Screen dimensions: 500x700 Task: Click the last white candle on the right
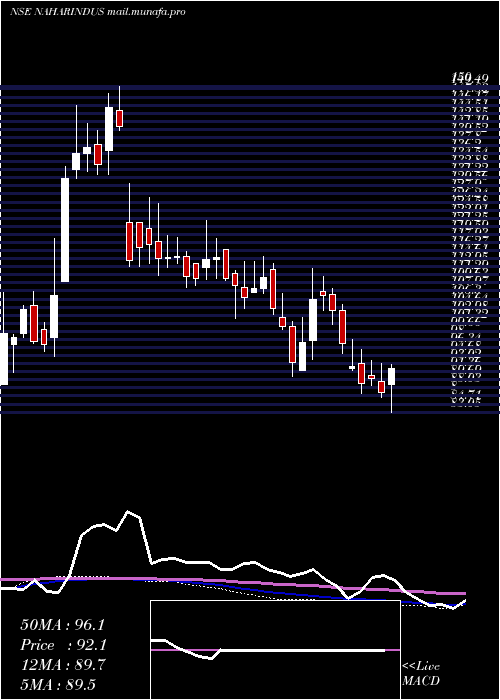pos(392,376)
